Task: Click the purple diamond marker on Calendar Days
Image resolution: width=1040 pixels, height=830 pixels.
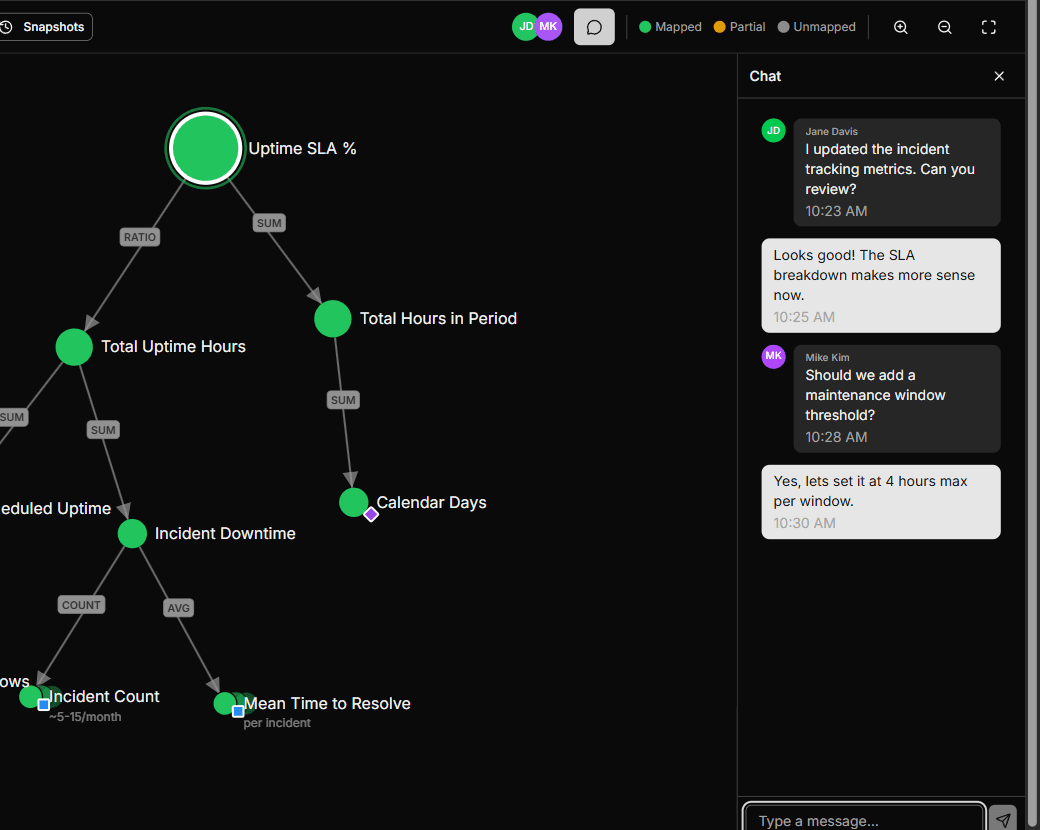Action: [371, 514]
